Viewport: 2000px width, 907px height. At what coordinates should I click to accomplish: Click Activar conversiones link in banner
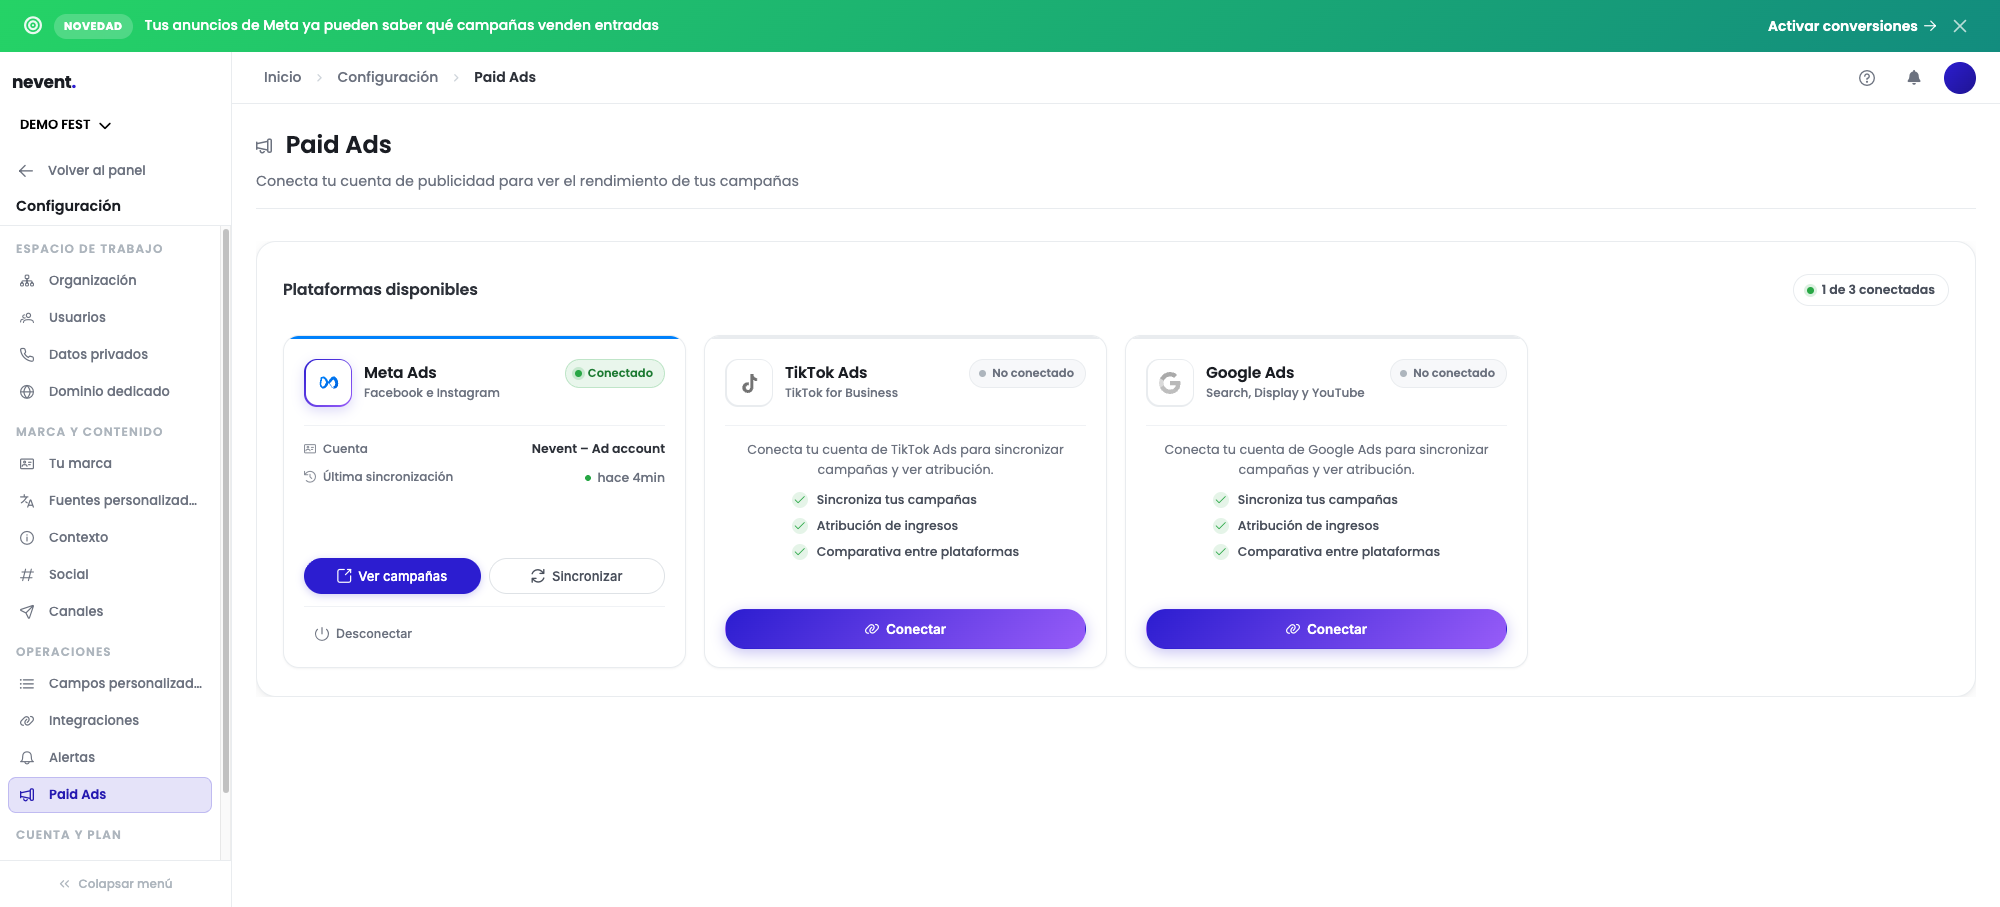1851,26
